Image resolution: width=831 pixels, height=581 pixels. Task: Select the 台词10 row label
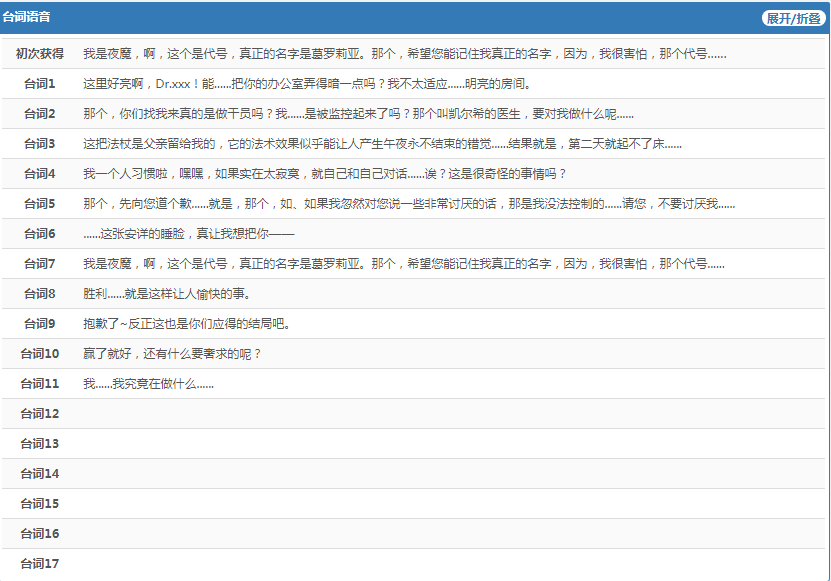click(40, 354)
